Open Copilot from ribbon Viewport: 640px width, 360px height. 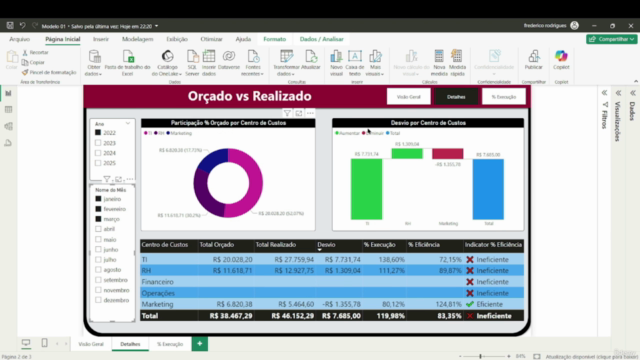tap(561, 60)
